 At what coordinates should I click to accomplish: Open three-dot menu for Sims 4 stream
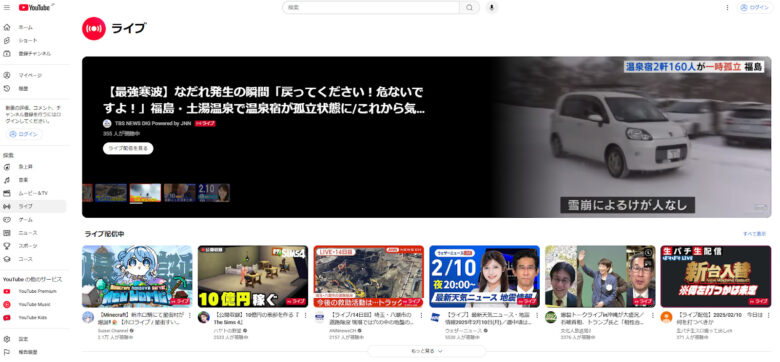(305, 315)
